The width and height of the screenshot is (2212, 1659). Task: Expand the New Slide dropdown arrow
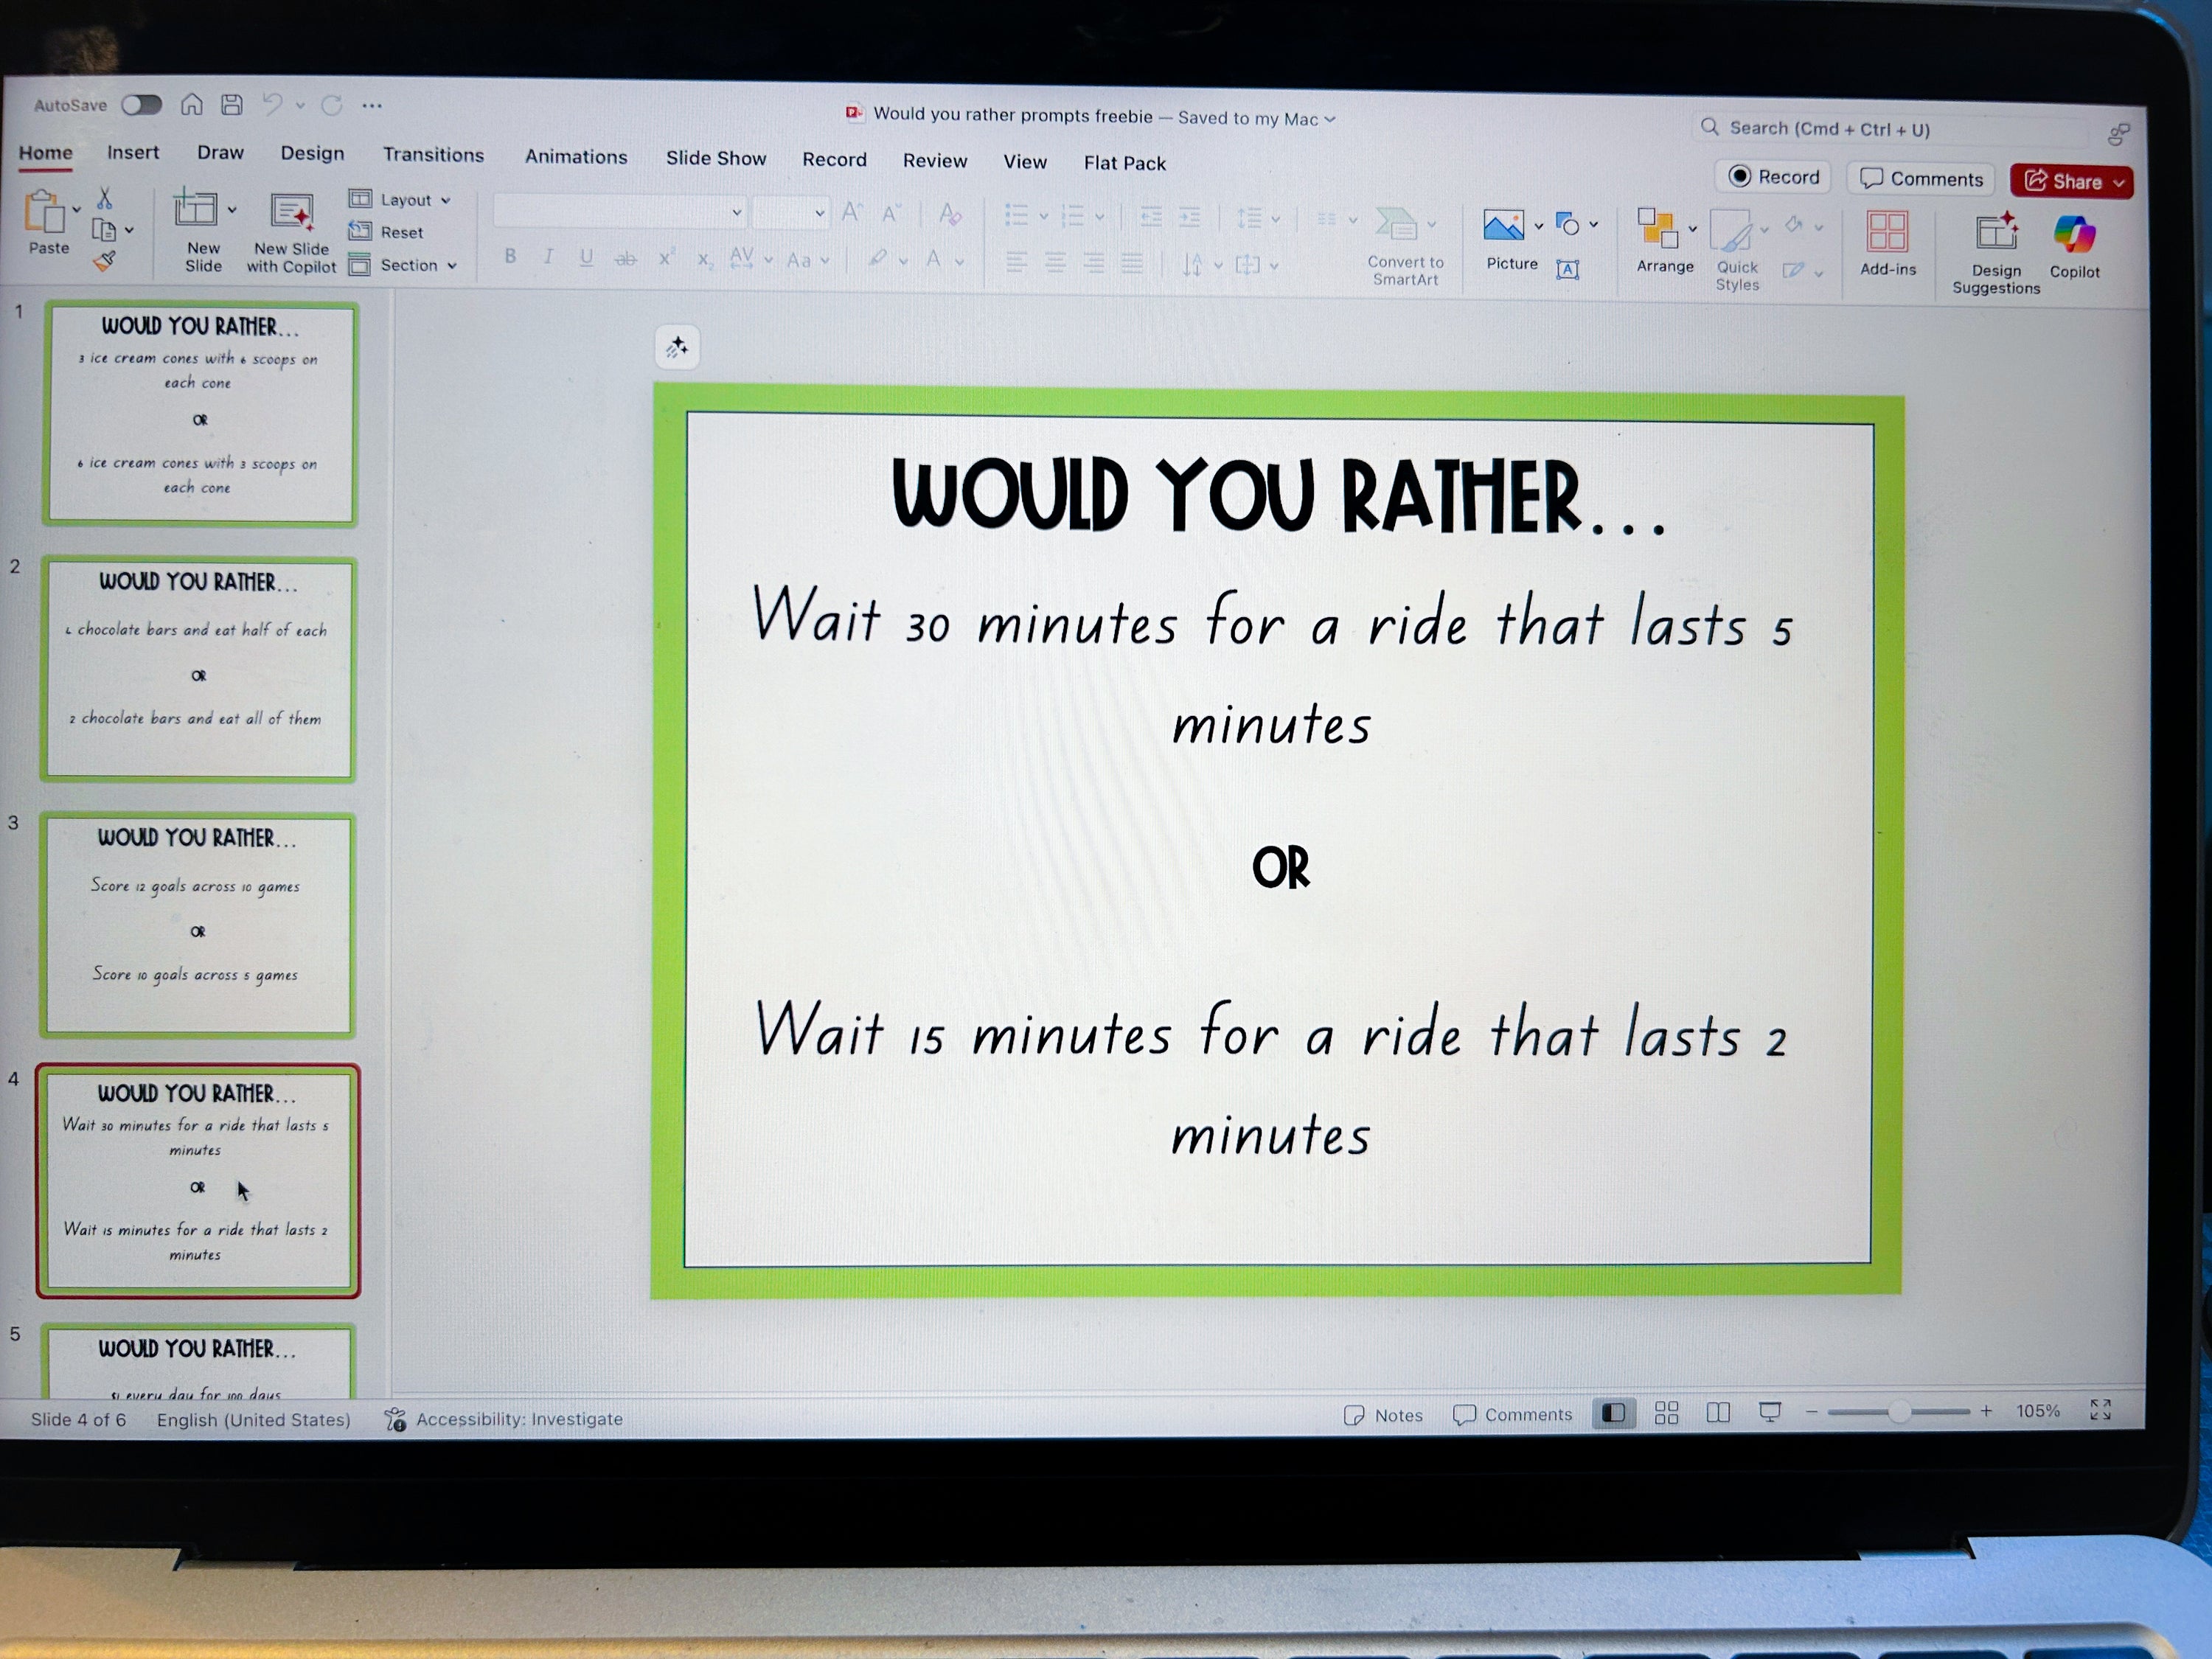232,210
